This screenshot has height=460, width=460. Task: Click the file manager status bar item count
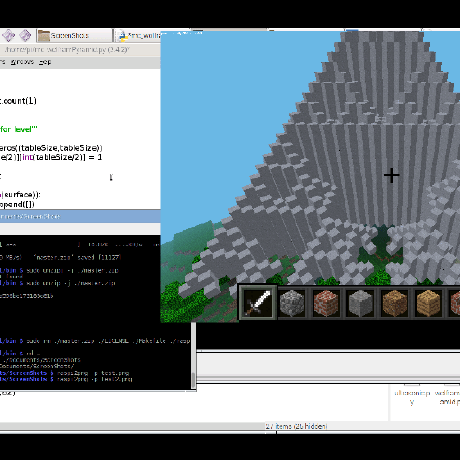pos(296,426)
